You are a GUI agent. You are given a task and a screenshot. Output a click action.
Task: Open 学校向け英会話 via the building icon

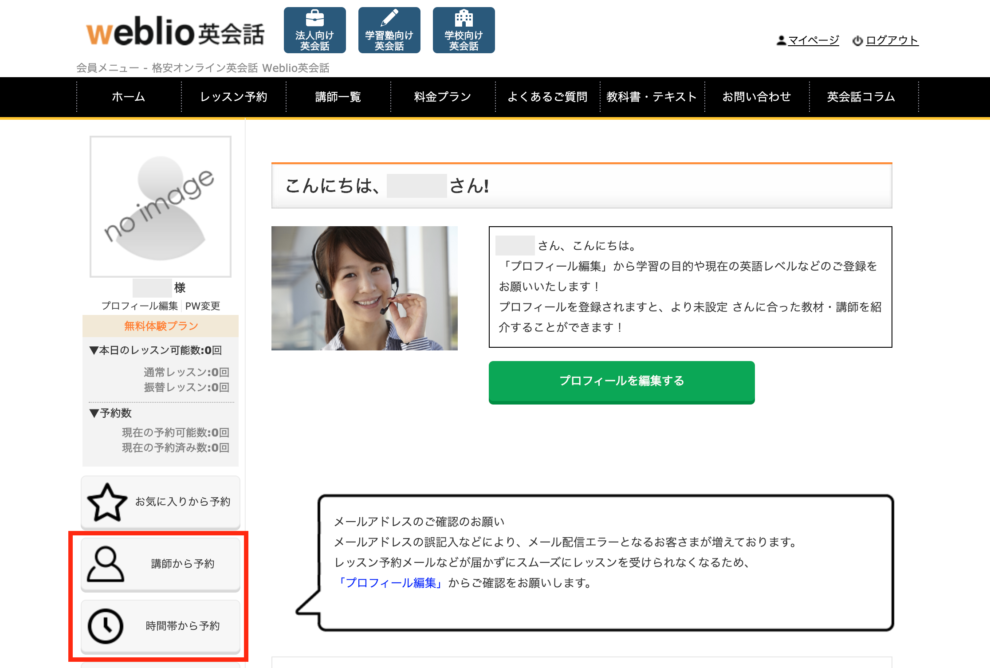[463, 29]
